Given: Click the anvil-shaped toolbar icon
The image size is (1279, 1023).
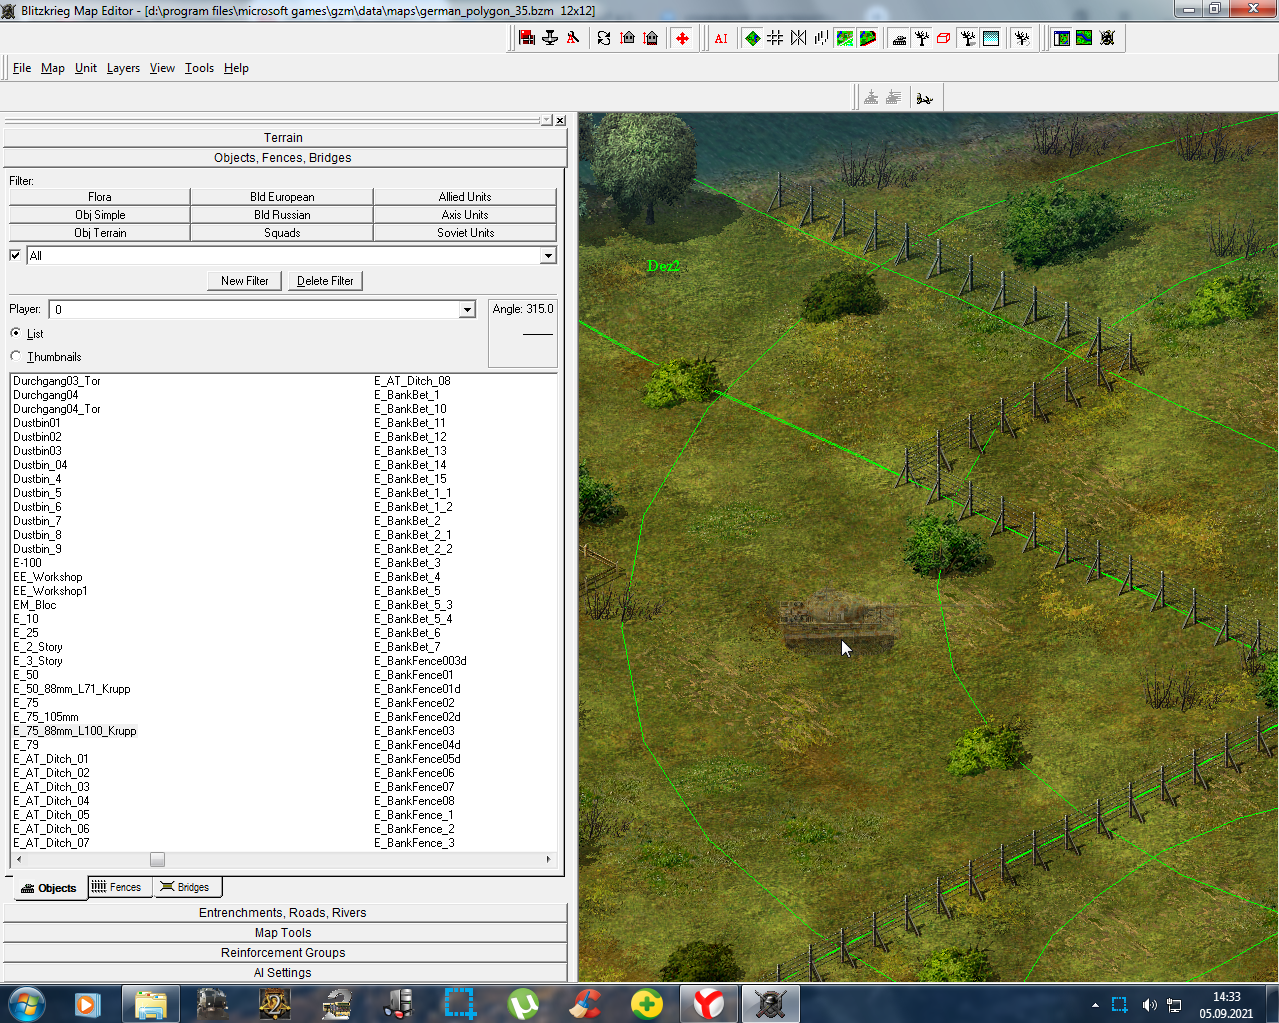Looking at the screenshot, I should pos(550,38).
